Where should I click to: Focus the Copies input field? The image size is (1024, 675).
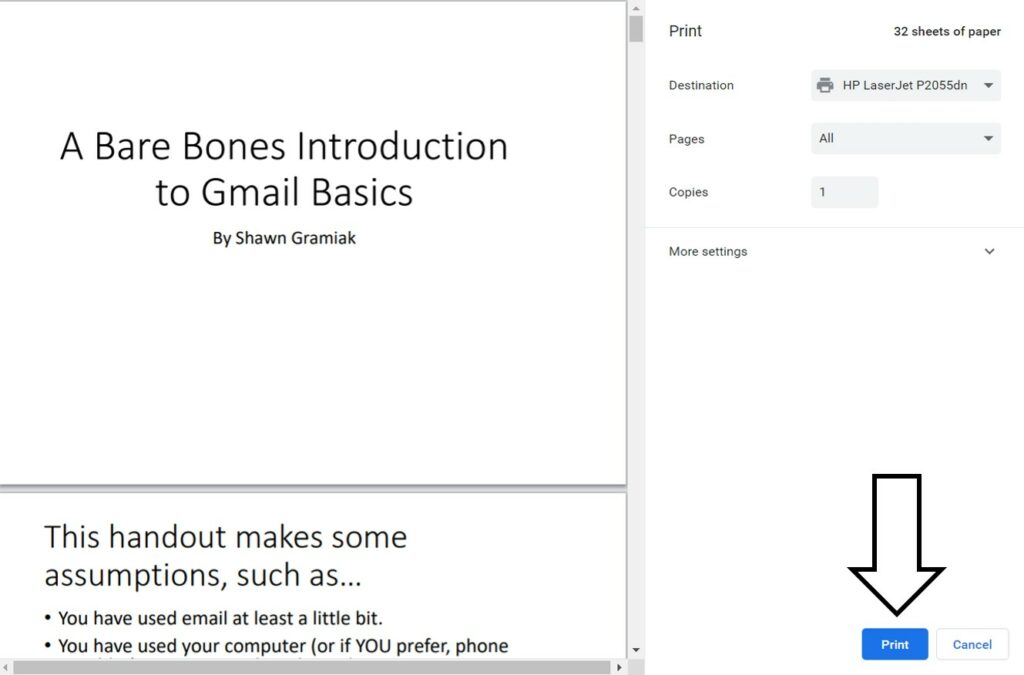(844, 192)
